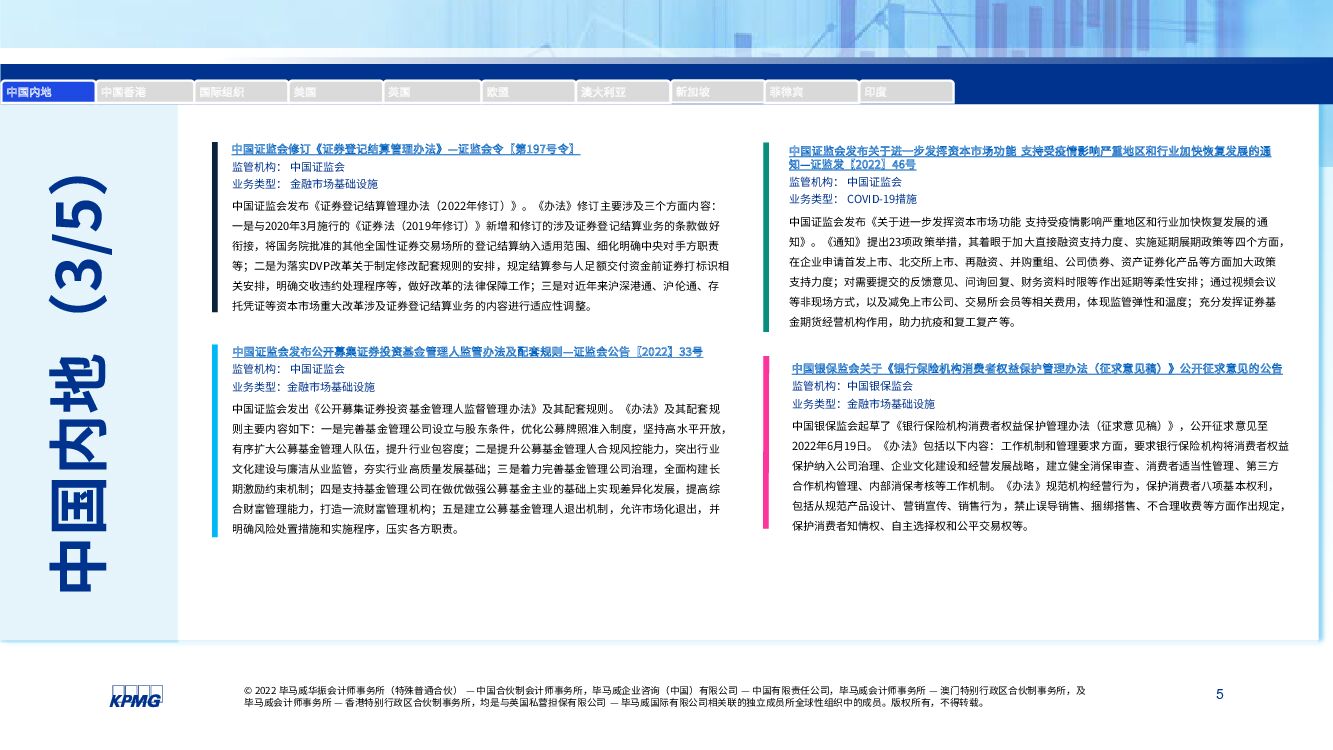Click paragraph starting 中国证监会发出《公开募集证券投资基金管理人监督管理办法》
Screen dimensions: 1333x750
coord(477,469)
